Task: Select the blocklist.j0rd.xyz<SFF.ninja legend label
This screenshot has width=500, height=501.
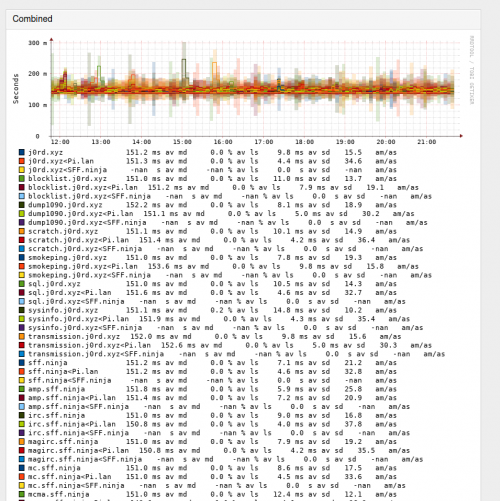Action: pos(89,196)
